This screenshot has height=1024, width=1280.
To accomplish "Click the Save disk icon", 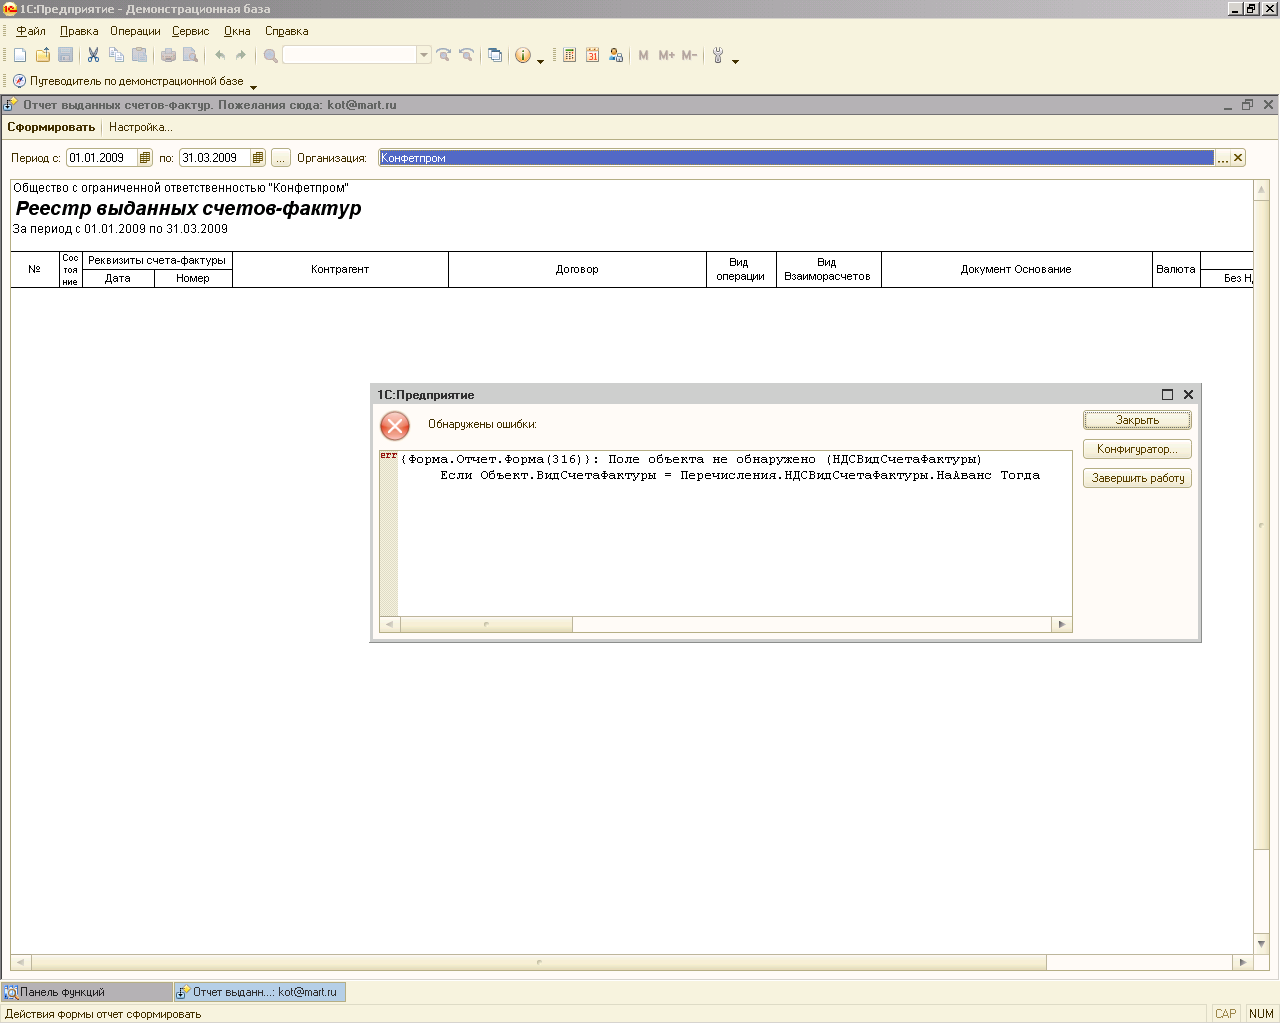I will click(x=66, y=55).
